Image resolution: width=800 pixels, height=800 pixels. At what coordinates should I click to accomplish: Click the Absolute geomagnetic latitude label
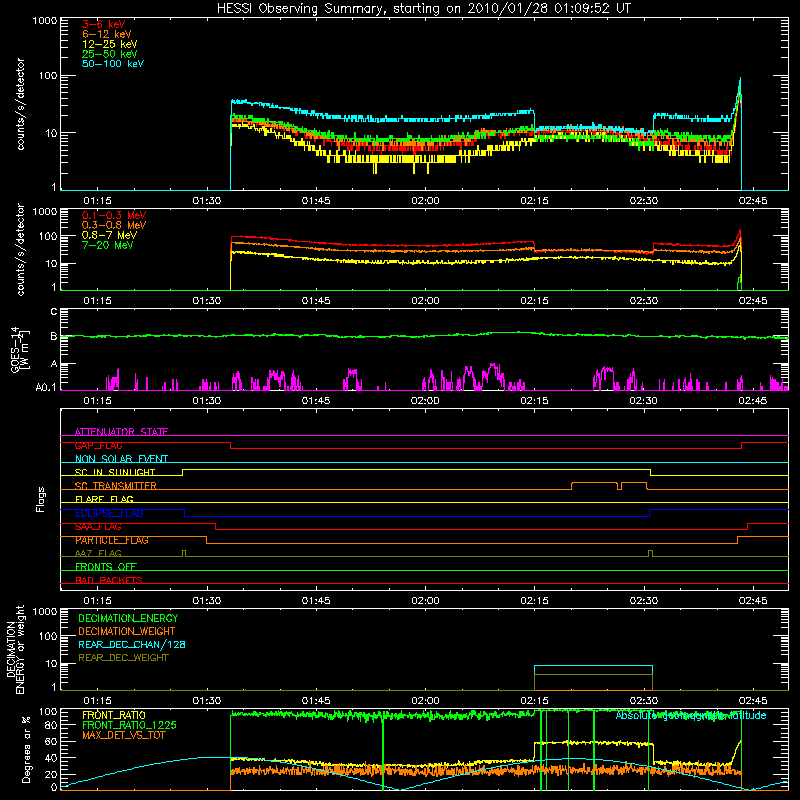(x=691, y=715)
